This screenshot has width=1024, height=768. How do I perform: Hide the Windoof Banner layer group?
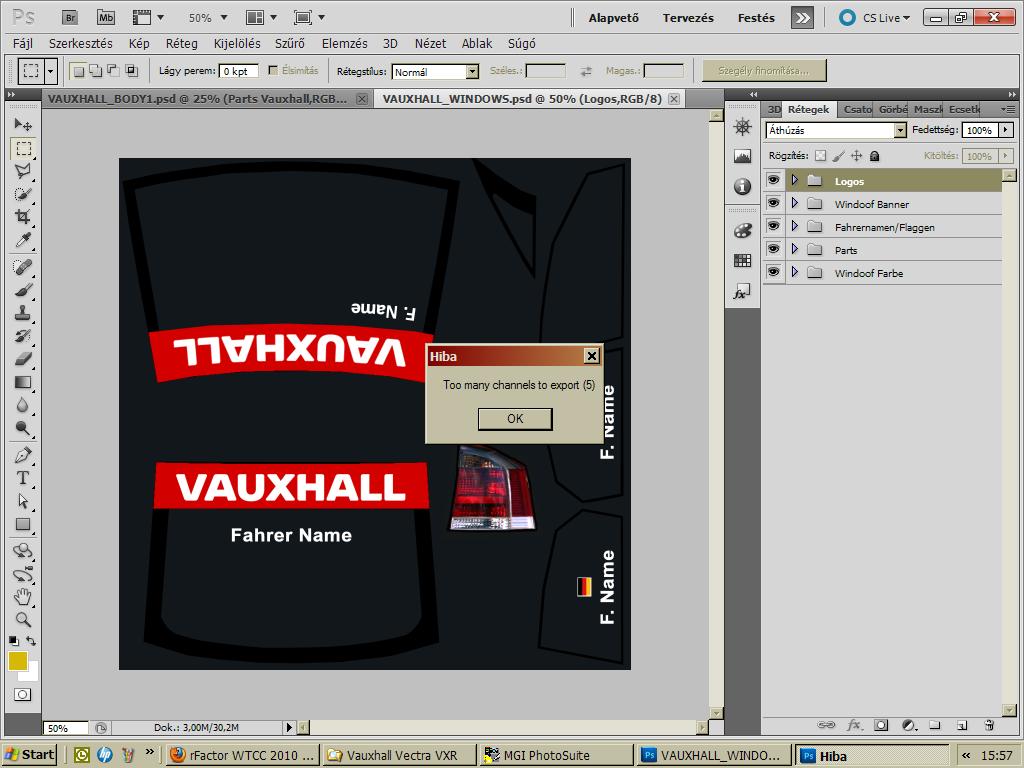(x=773, y=203)
